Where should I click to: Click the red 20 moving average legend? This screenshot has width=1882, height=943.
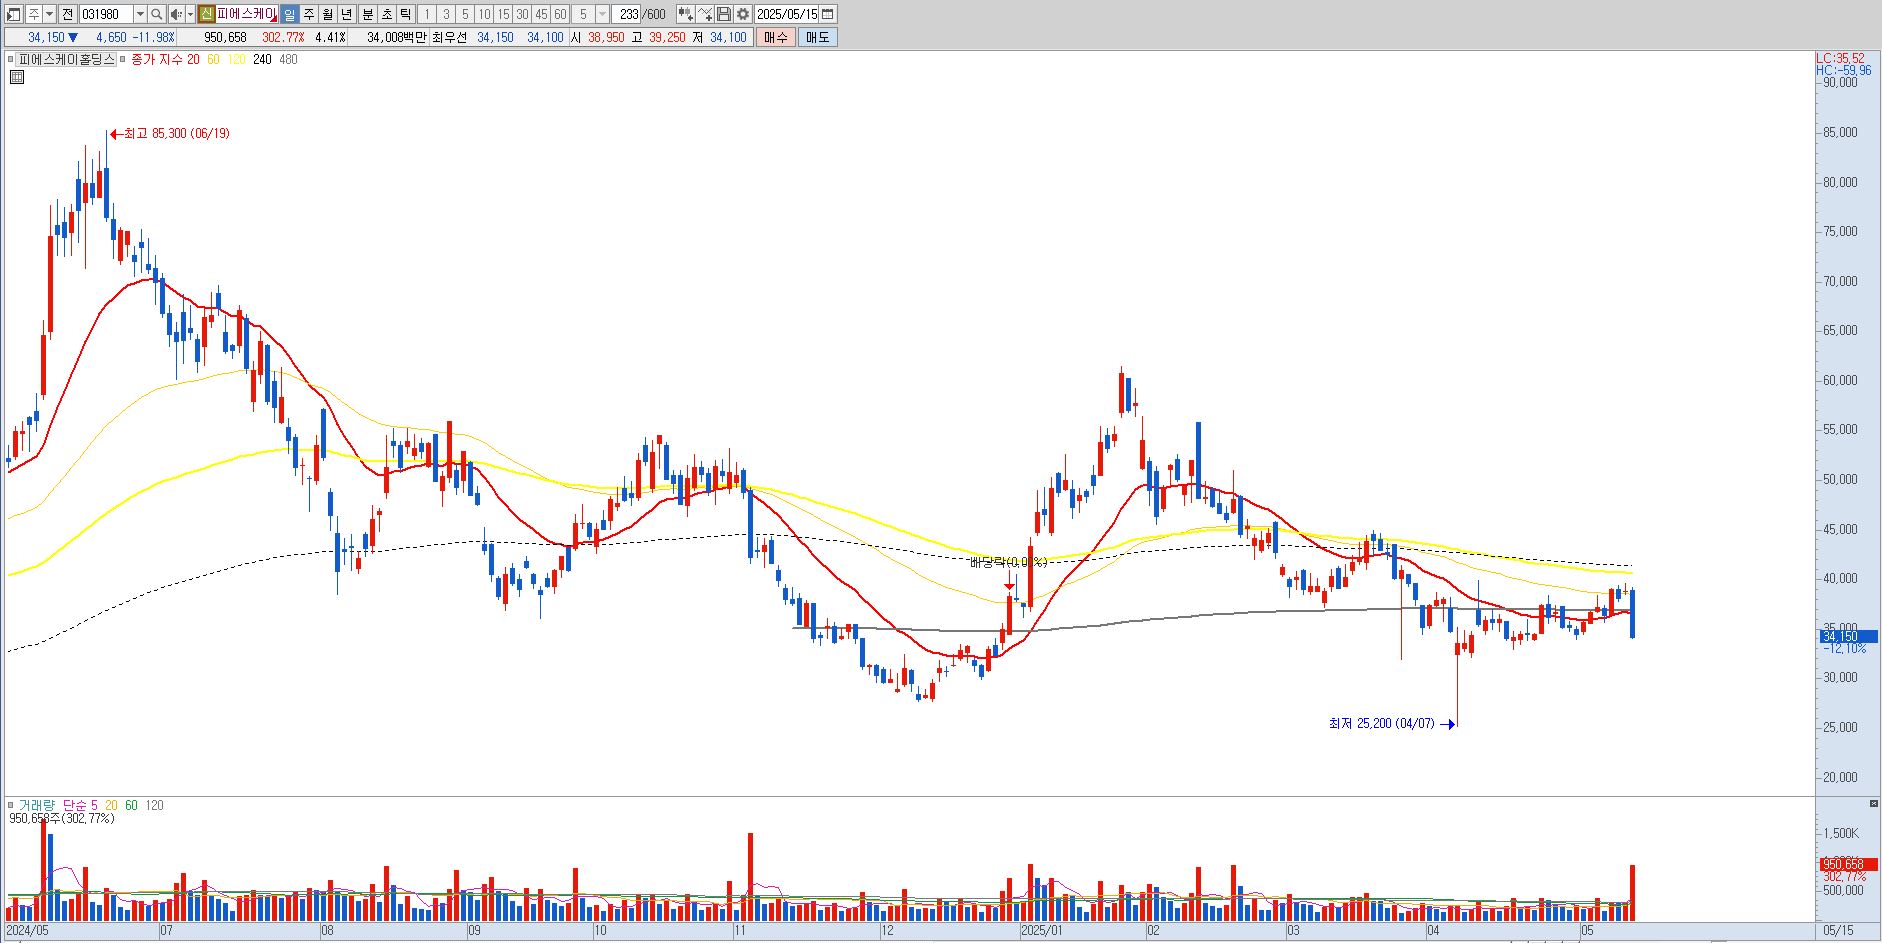193,60
